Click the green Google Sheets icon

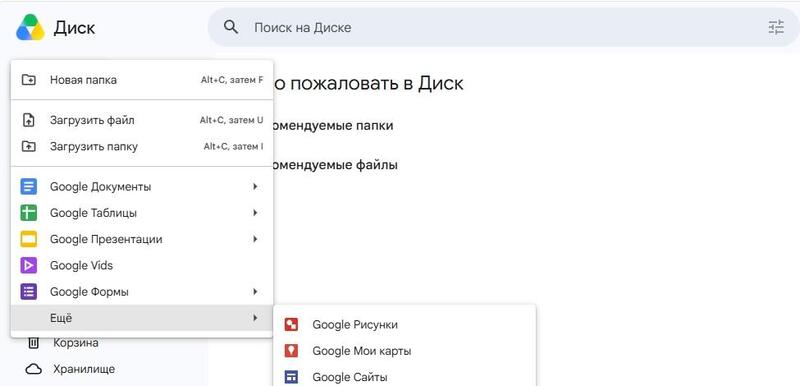coord(29,213)
